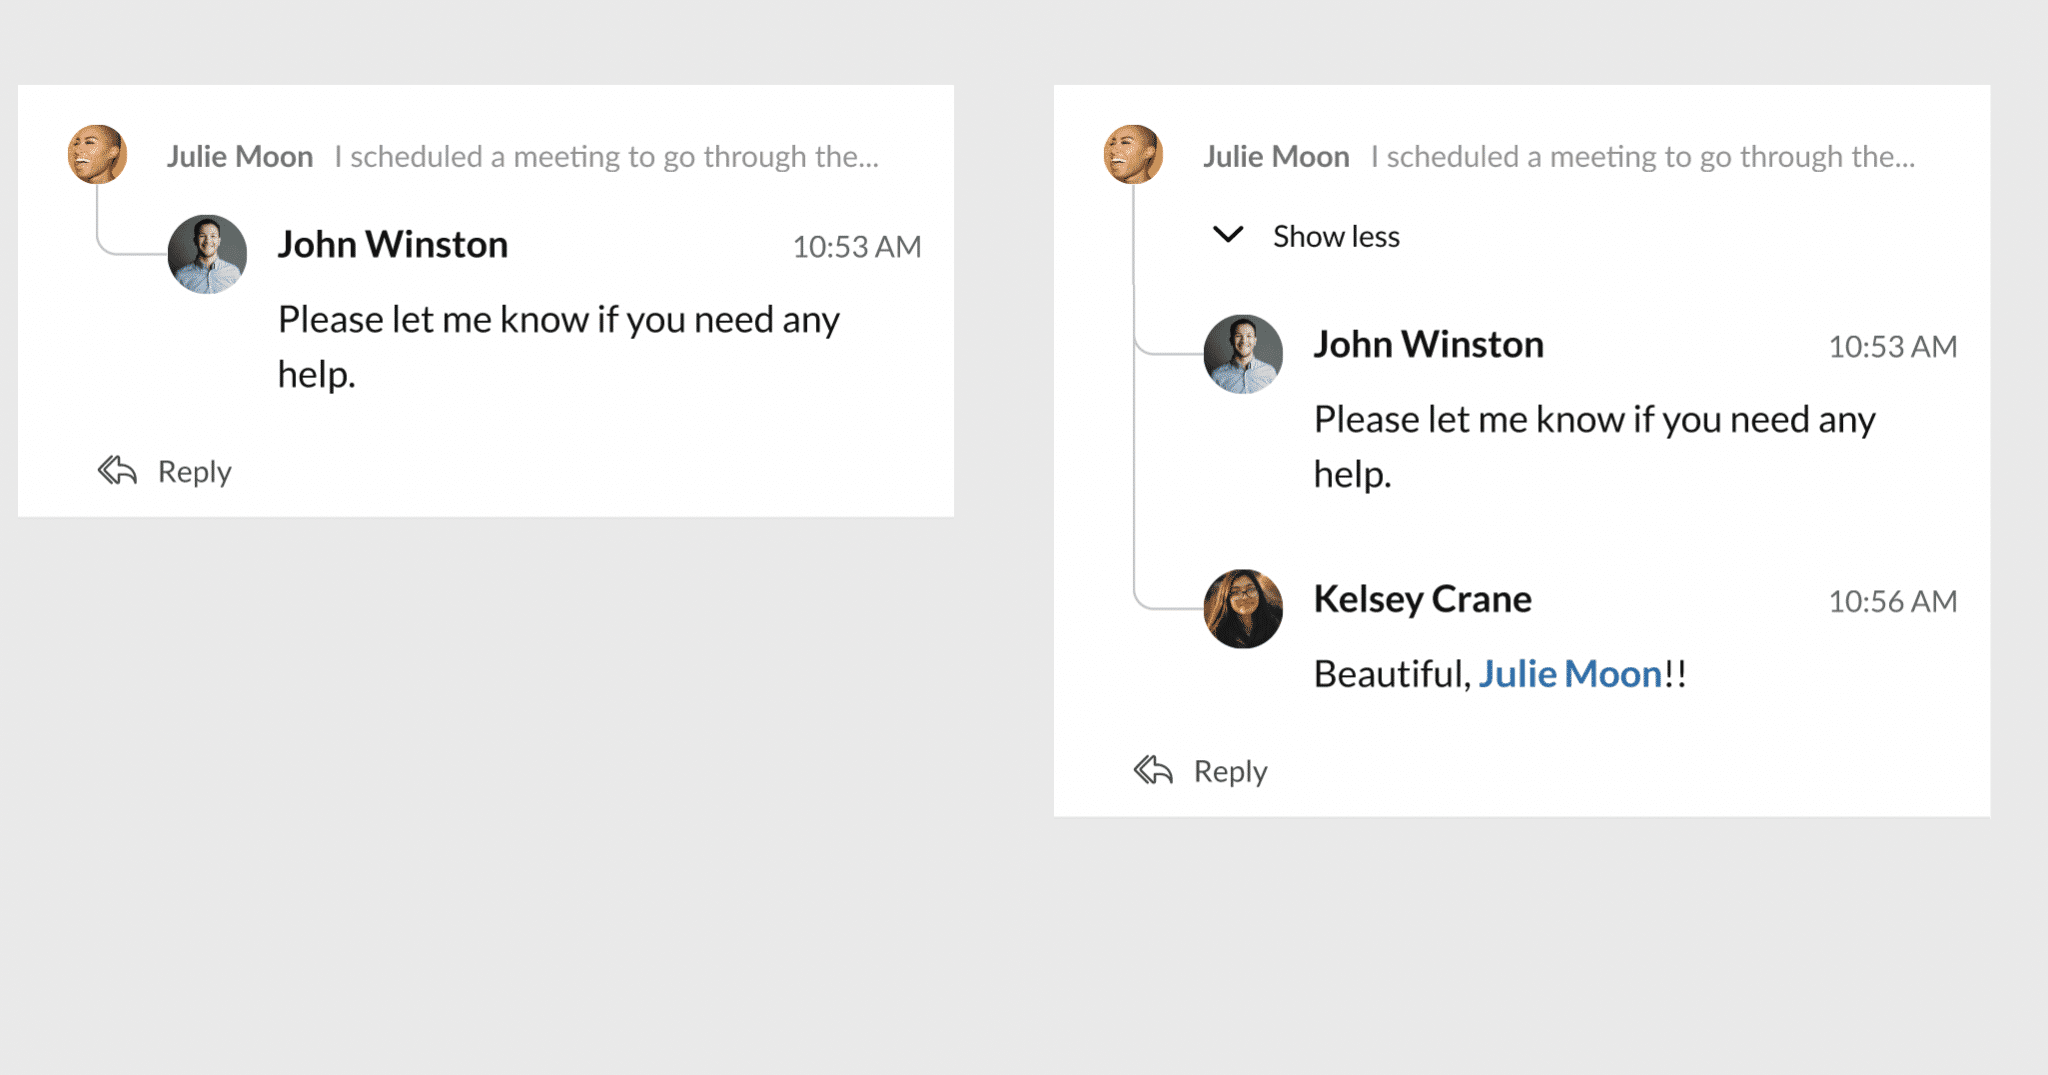This screenshot has width=2048, height=1075.
Task: Open the parent message preview in the collapsed thread
Action: [606, 157]
